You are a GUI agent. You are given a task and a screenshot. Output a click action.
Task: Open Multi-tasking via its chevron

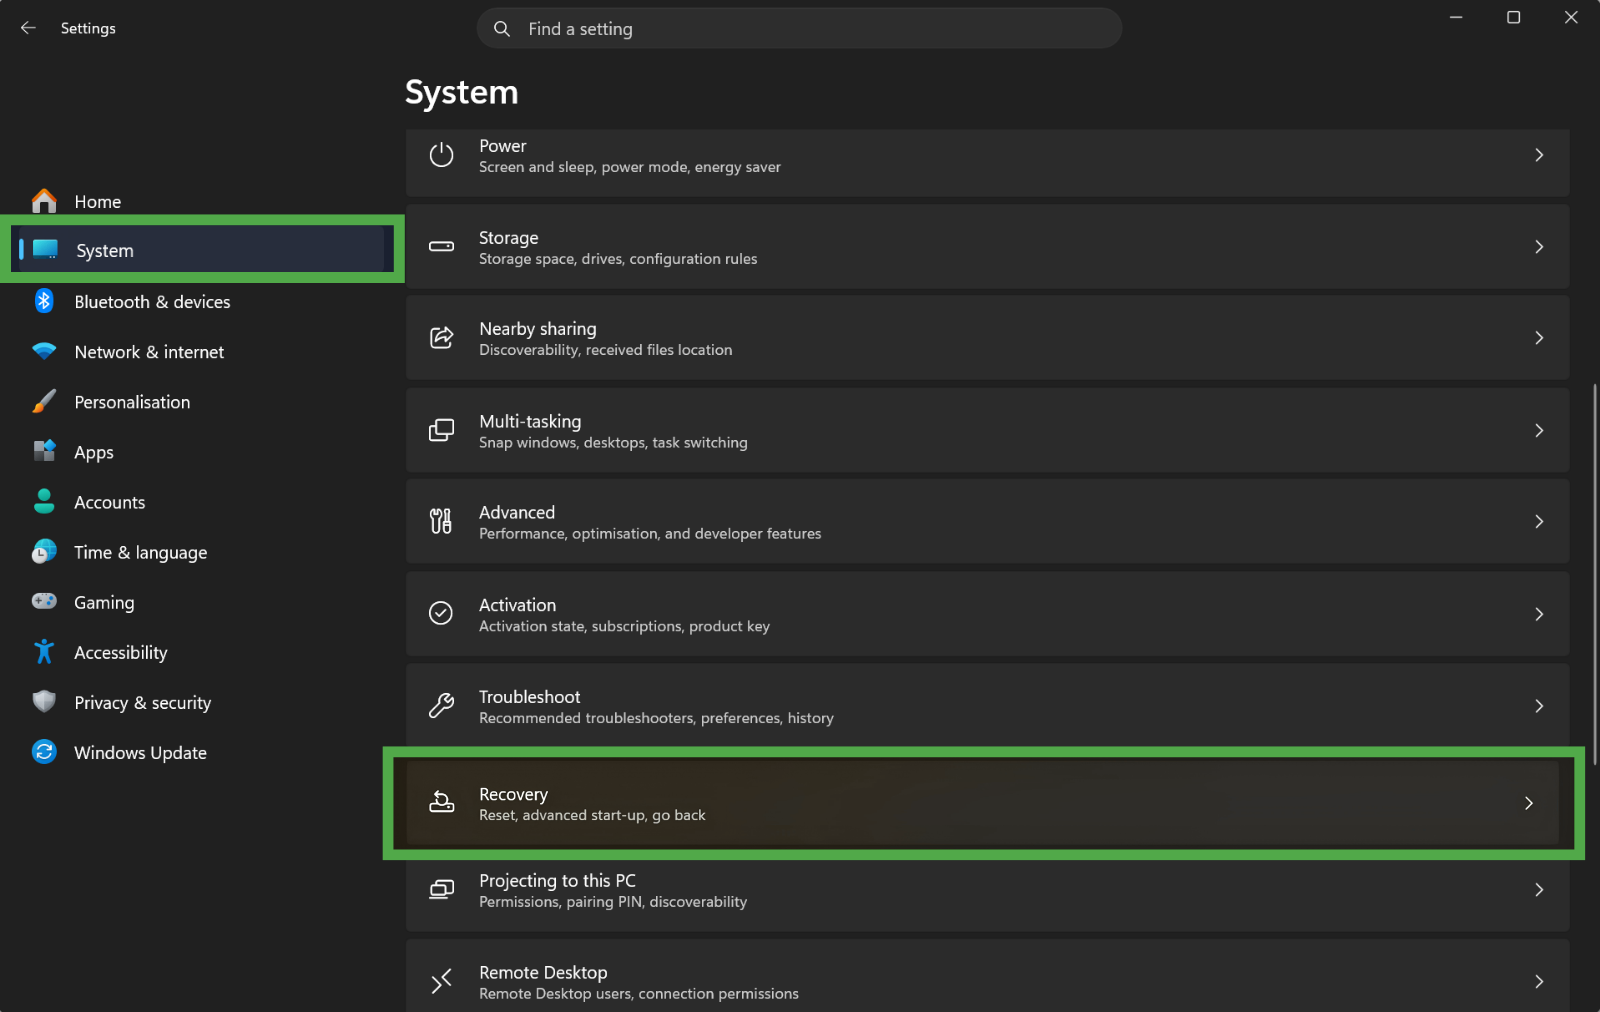pyautogui.click(x=1539, y=430)
